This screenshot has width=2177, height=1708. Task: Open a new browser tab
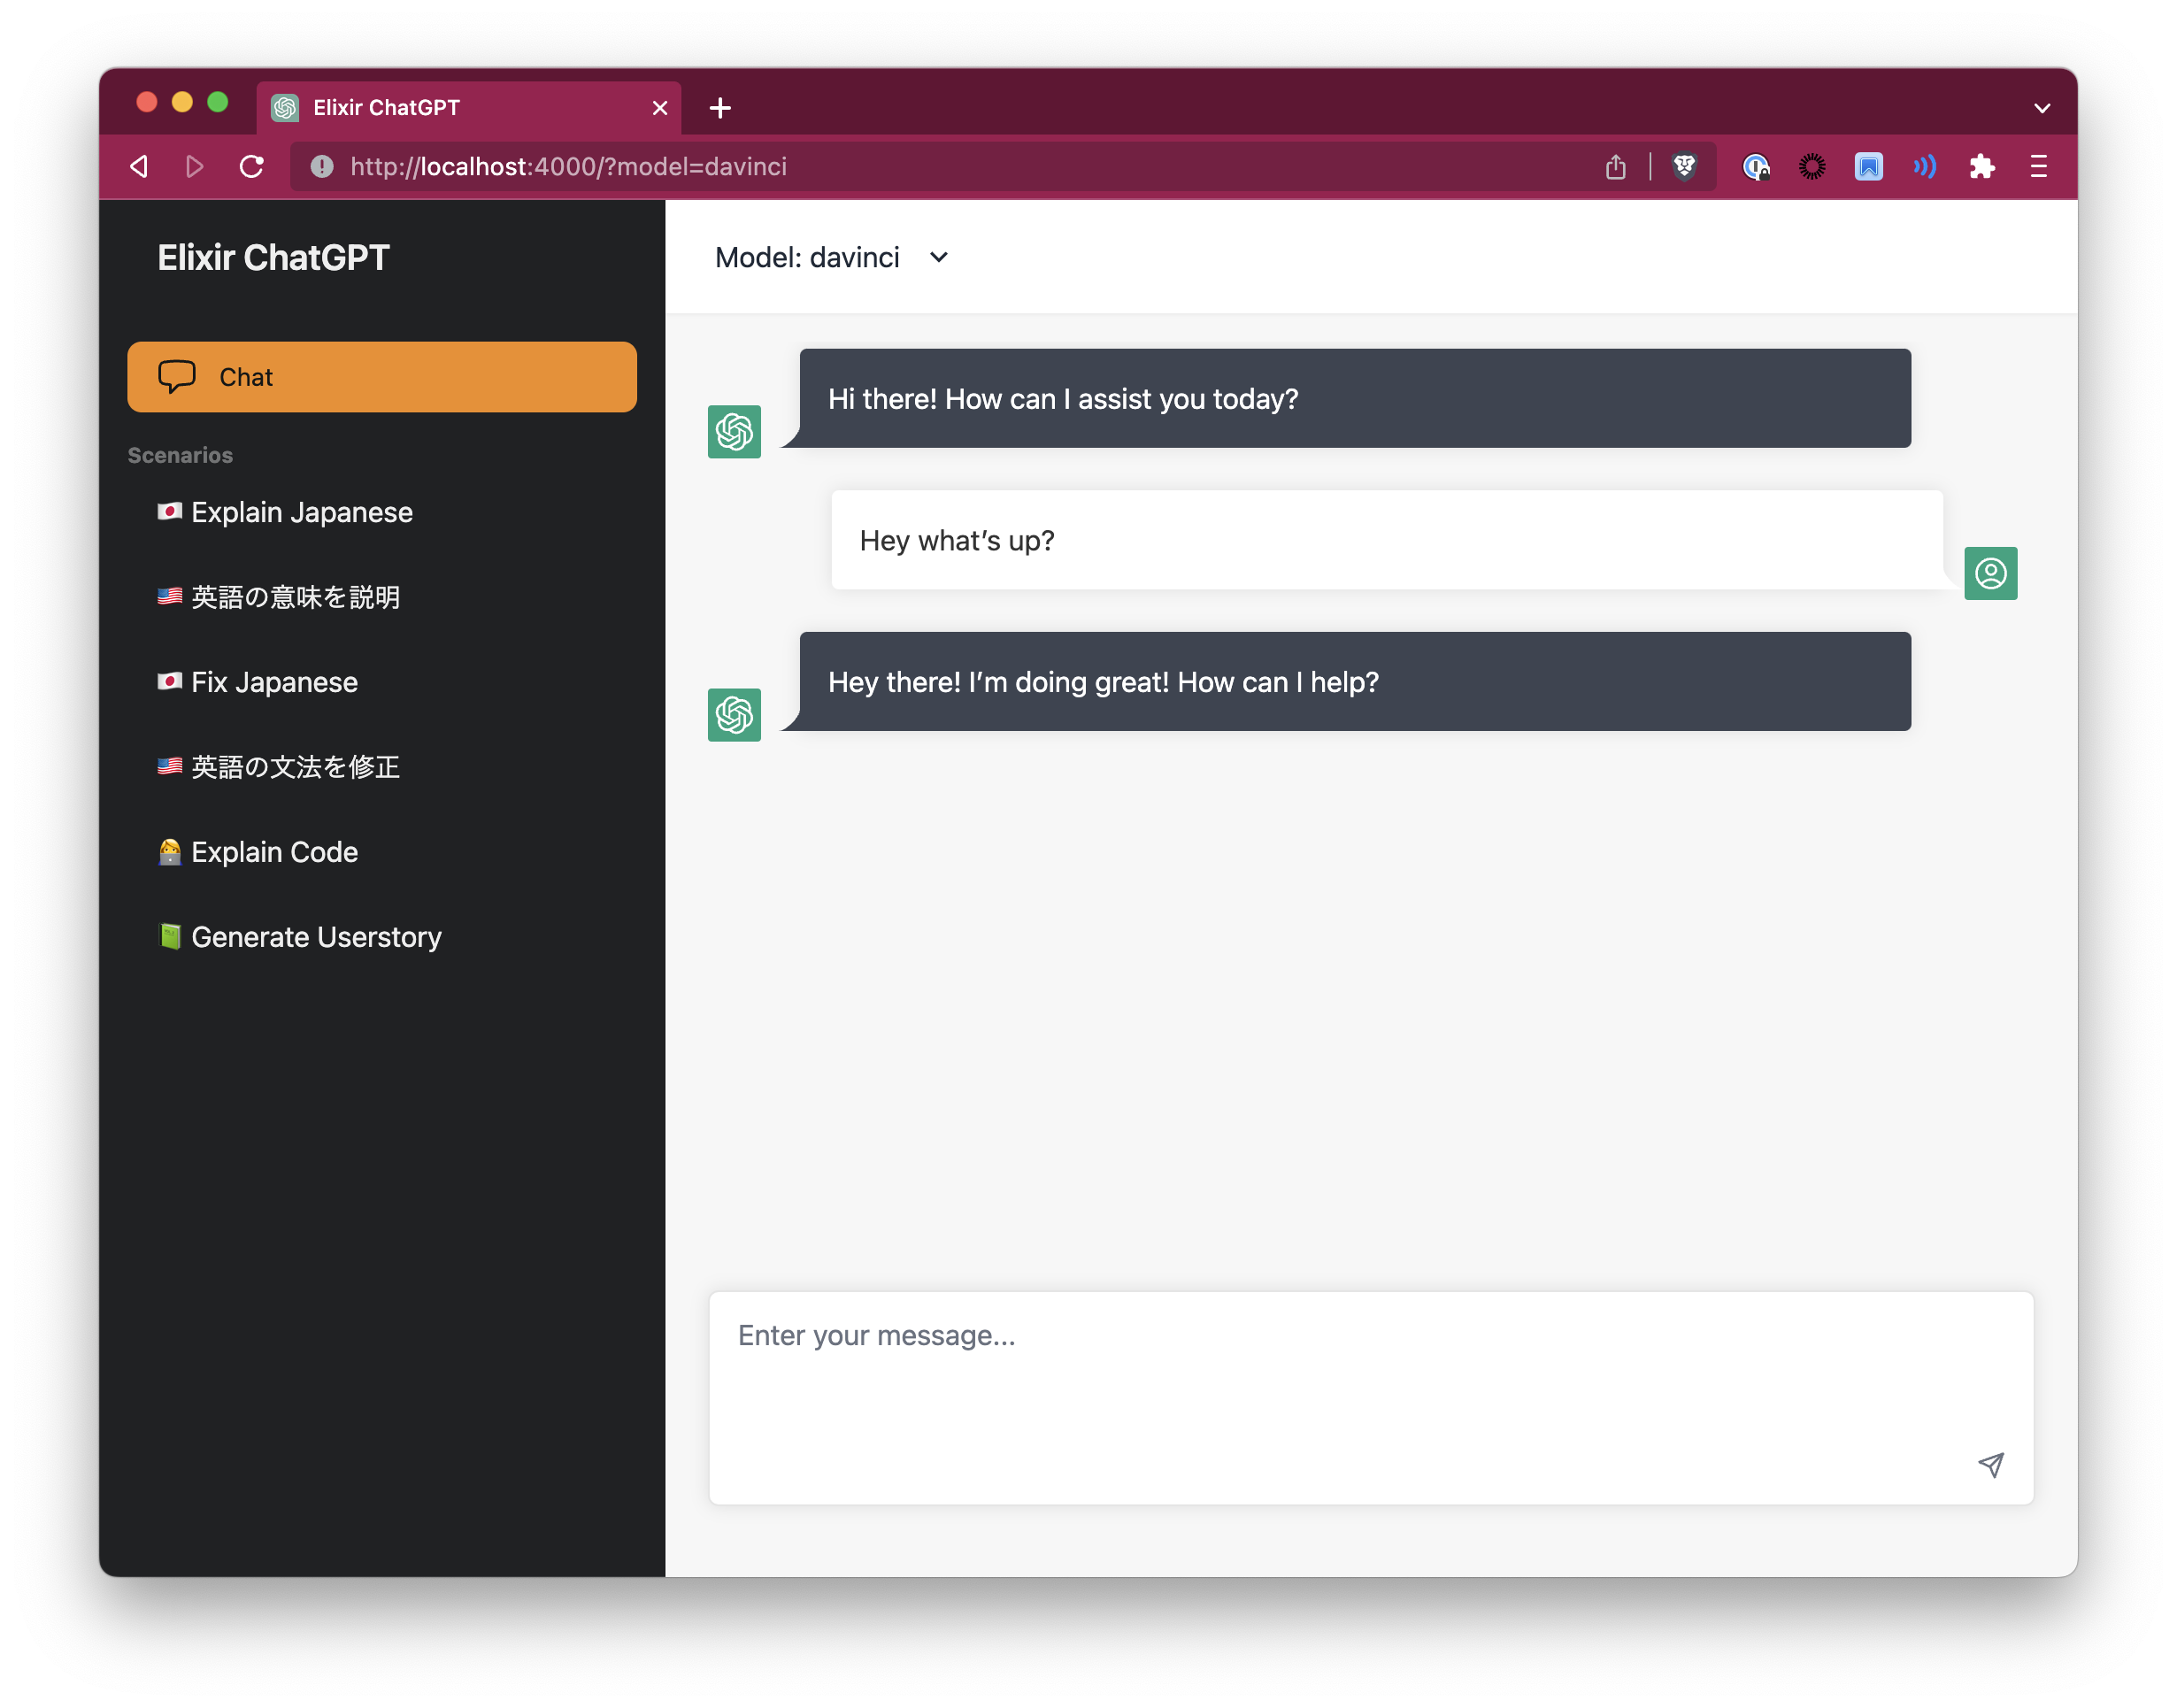coord(720,108)
